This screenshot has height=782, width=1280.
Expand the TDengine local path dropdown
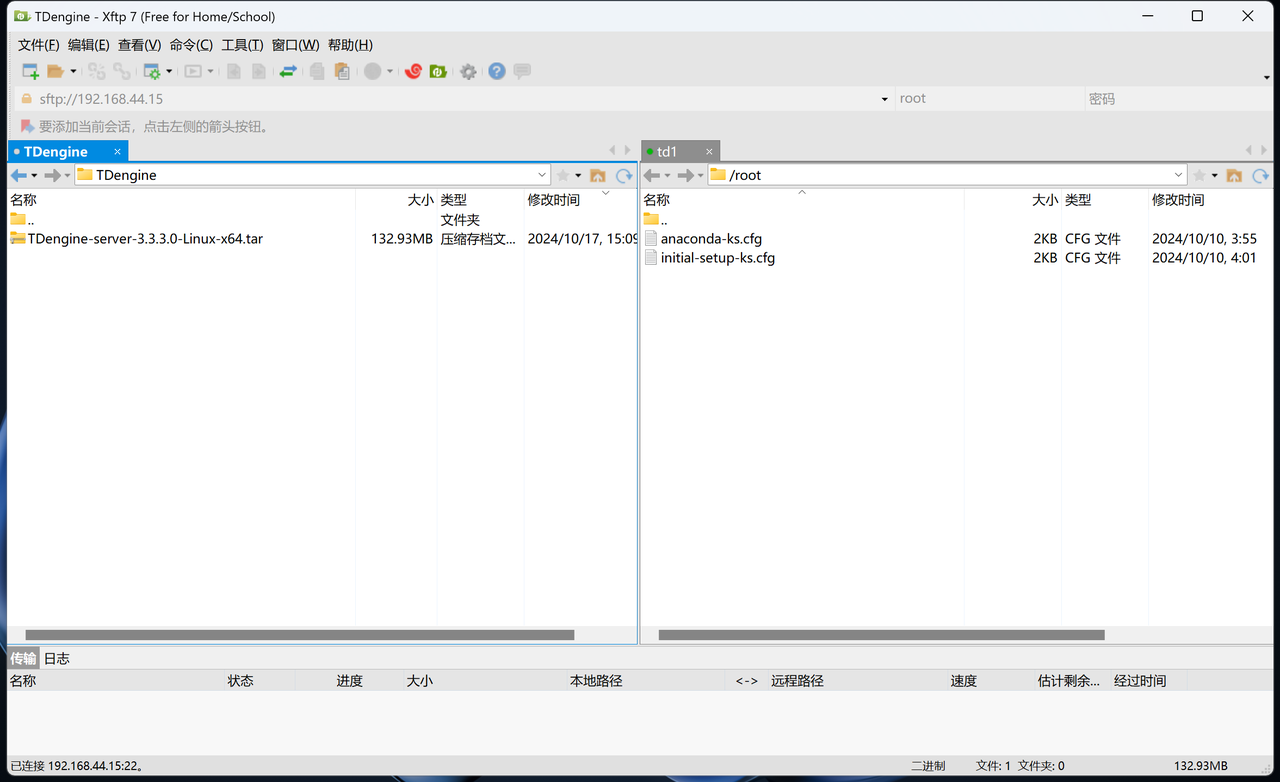click(x=543, y=175)
